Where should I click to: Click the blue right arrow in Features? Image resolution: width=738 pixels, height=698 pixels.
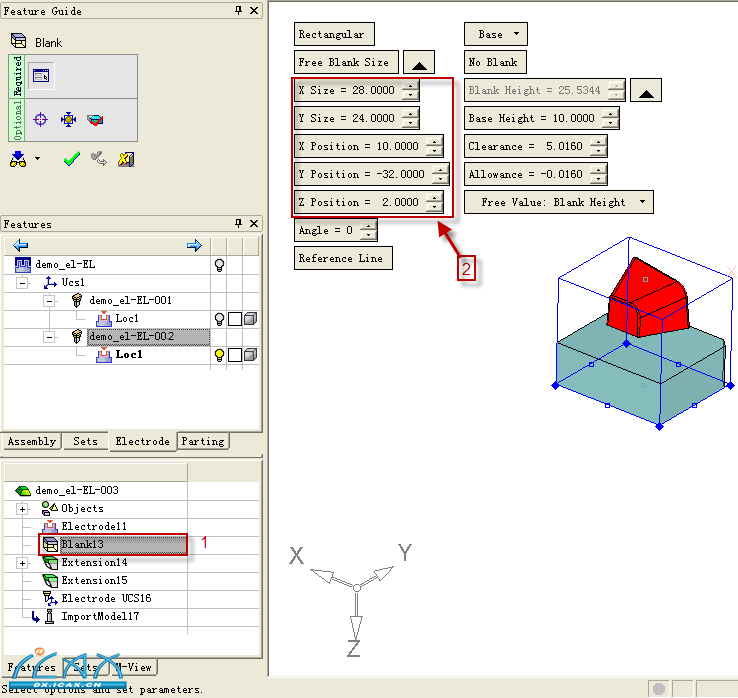click(x=194, y=246)
